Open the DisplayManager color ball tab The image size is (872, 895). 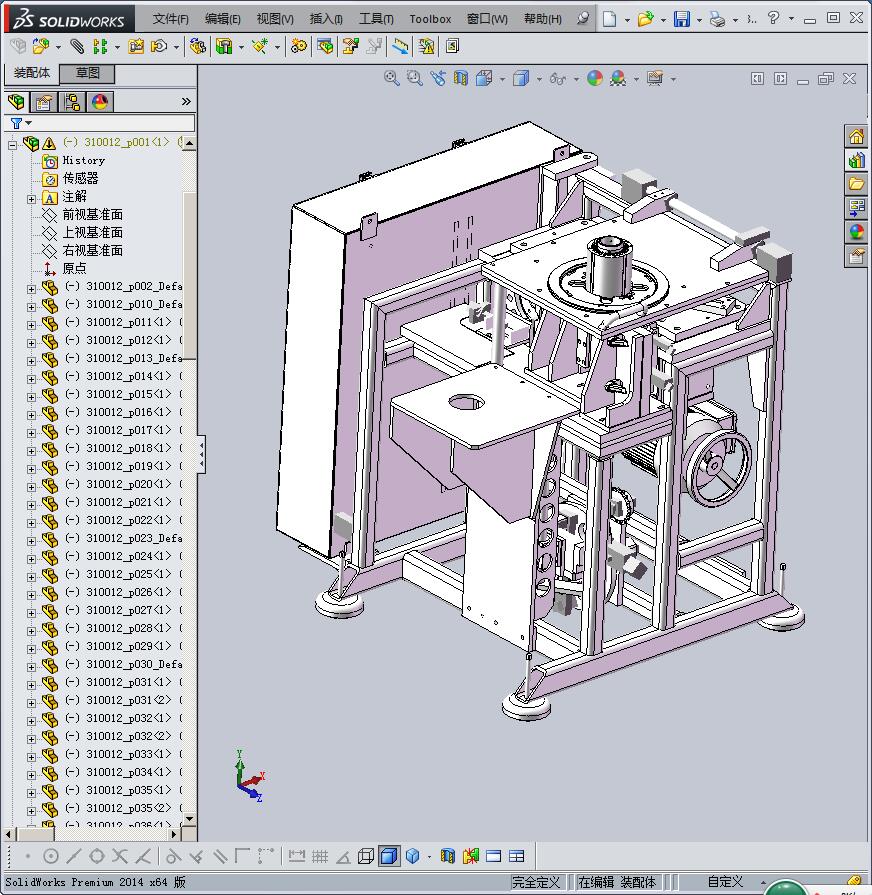(100, 102)
